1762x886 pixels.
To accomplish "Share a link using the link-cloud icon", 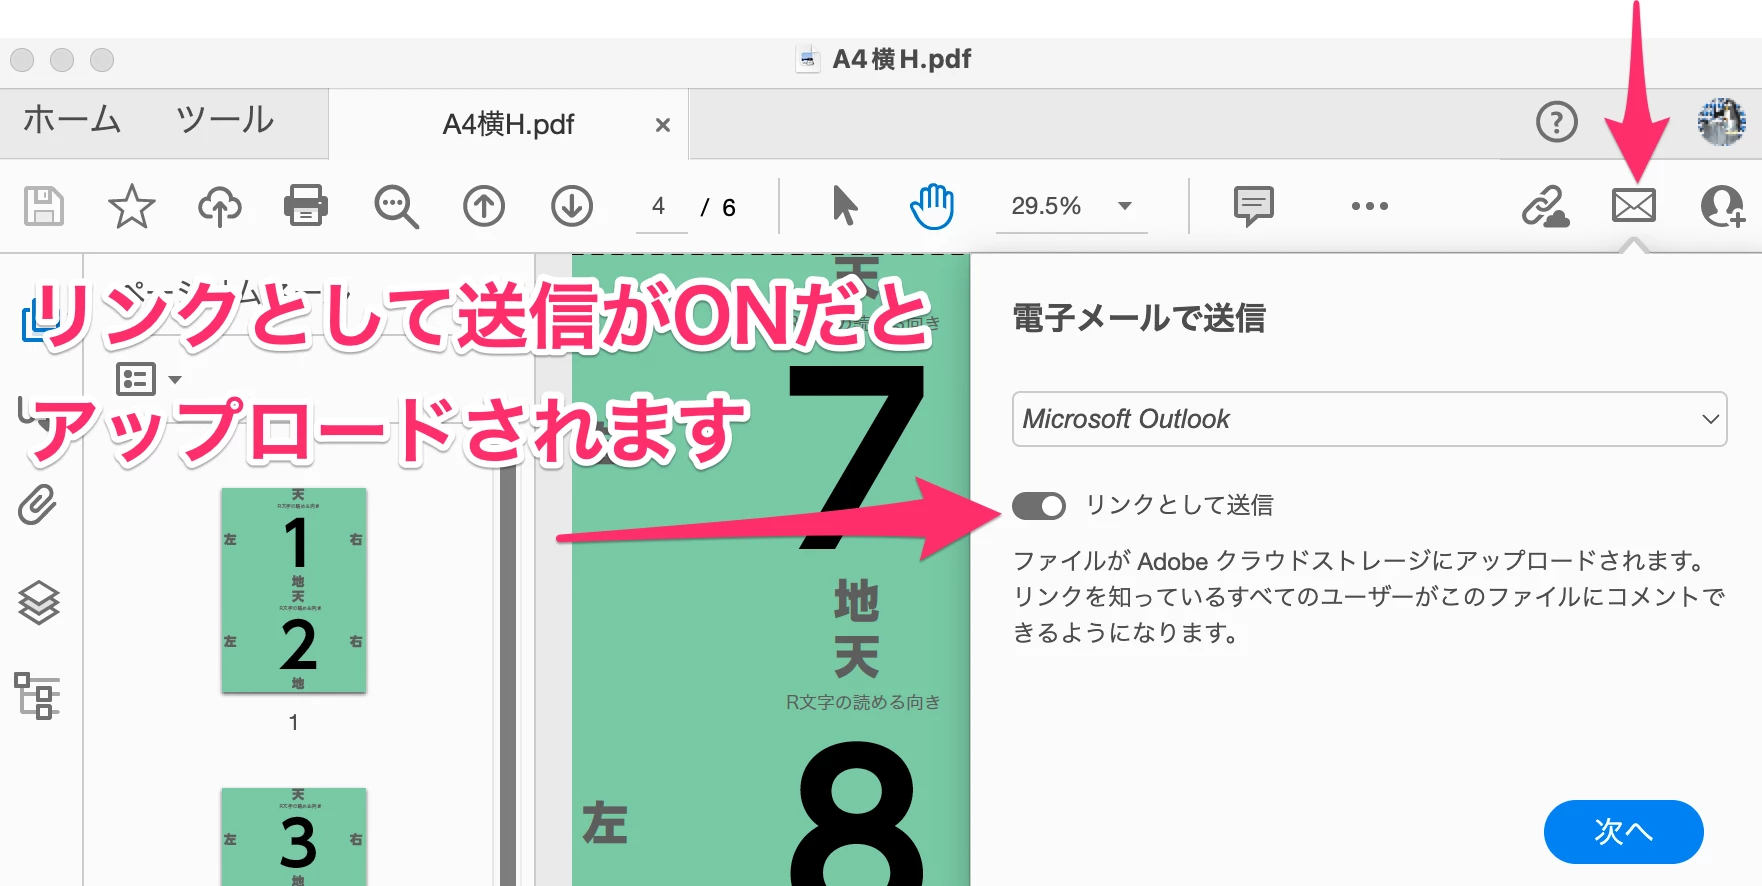I will pyautogui.click(x=1545, y=207).
